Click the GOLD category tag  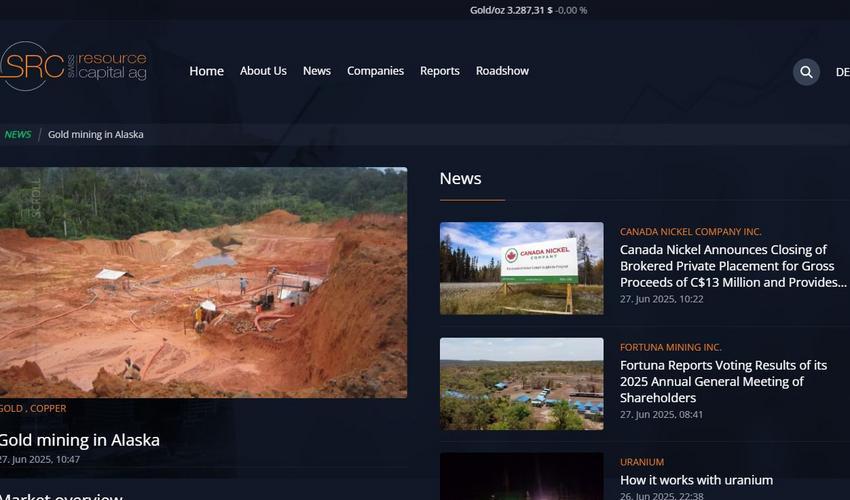11,408
